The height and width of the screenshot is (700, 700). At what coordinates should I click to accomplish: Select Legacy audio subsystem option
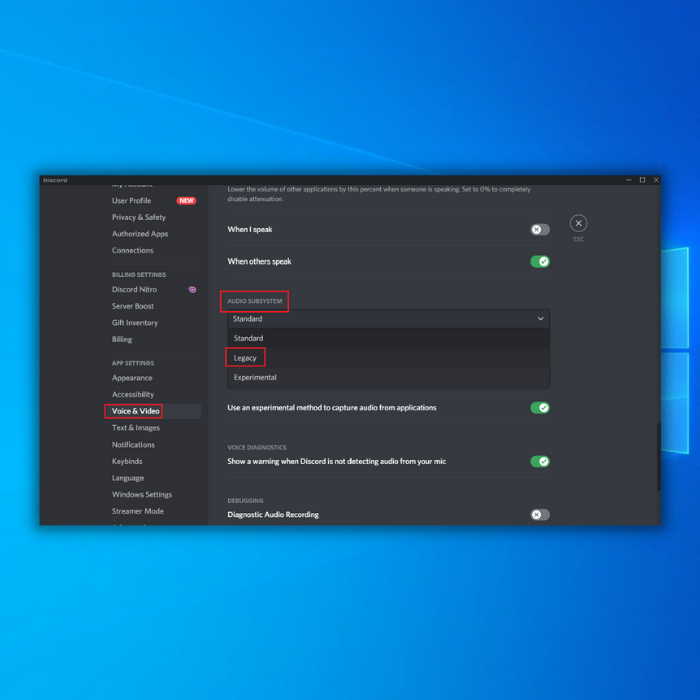(x=388, y=358)
